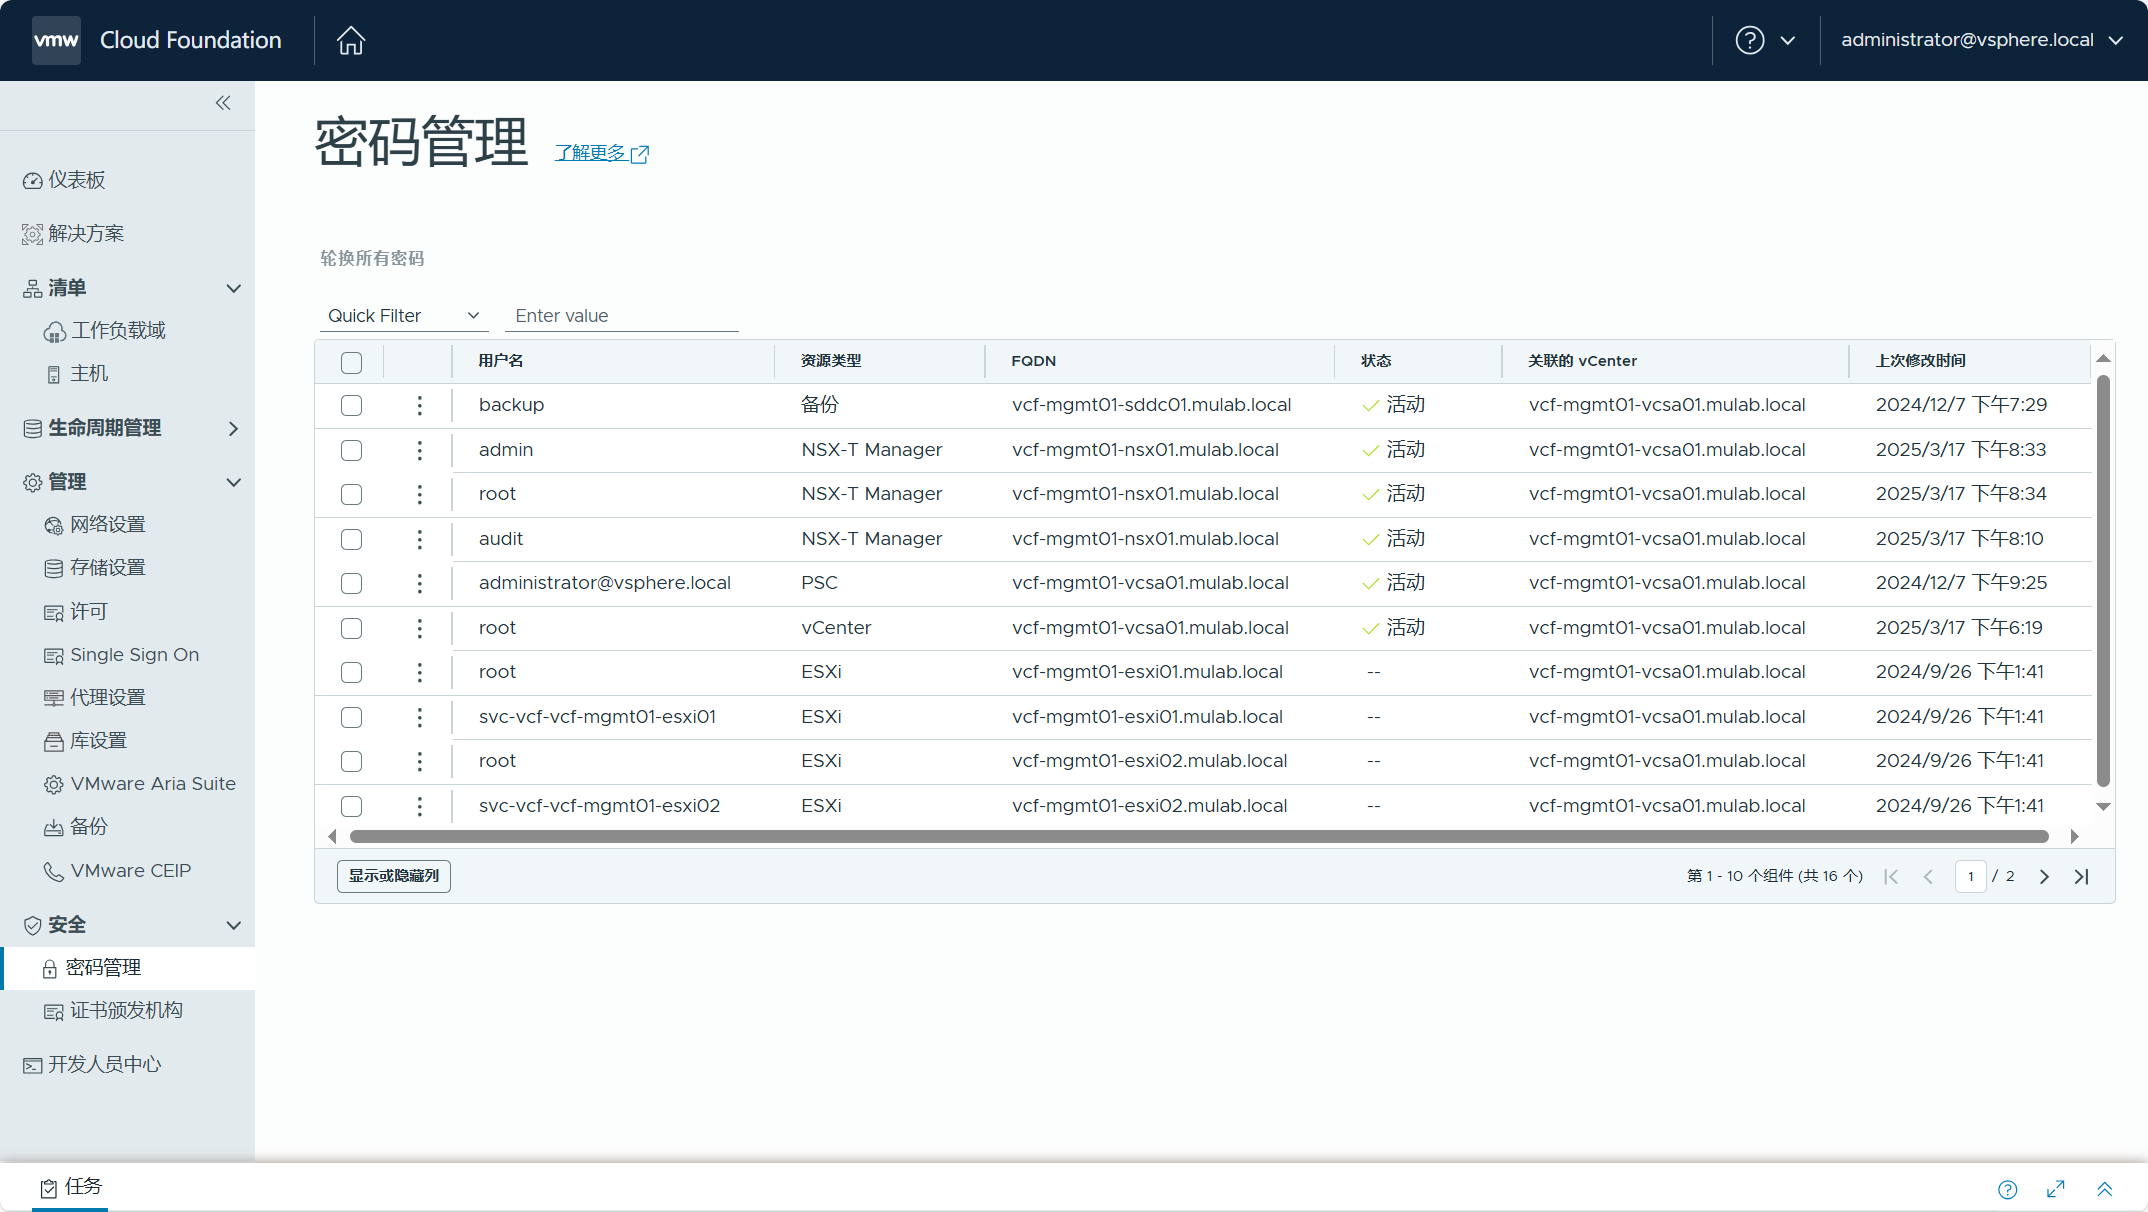This screenshot has height=1212, width=2148.
Task: Click the 显示或隐藏列 button
Action: 394,876
